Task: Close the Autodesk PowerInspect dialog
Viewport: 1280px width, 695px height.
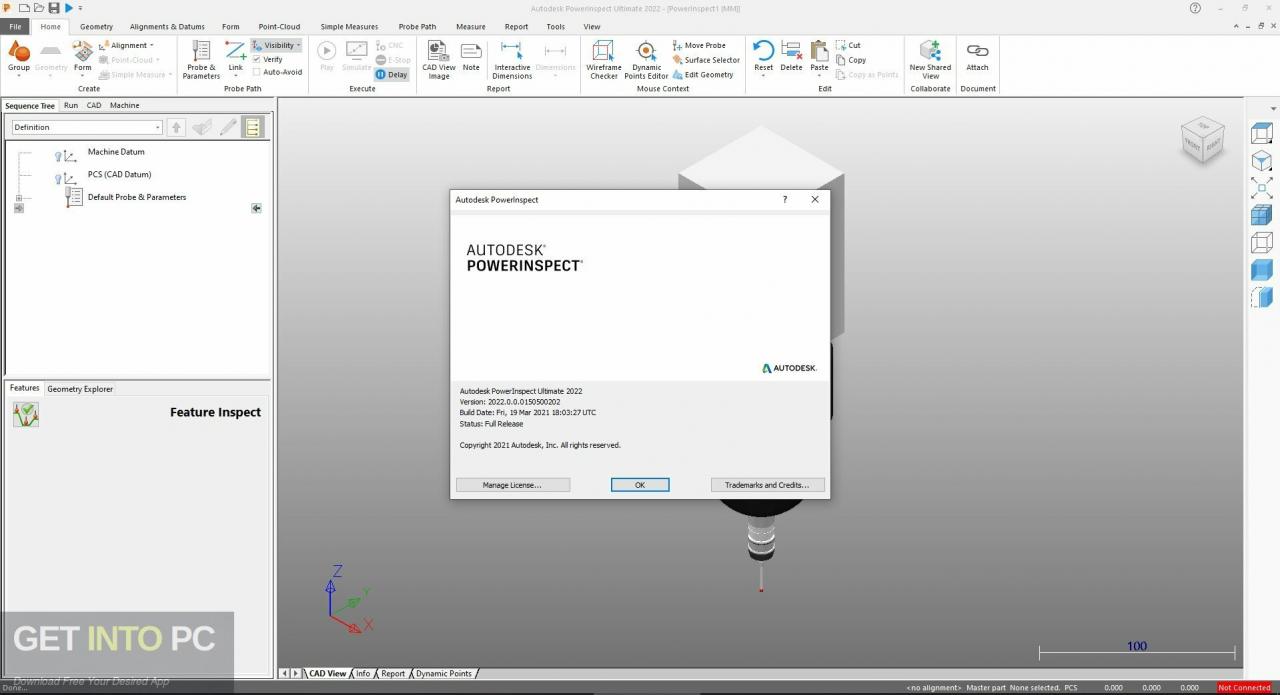Action: click(x=815, y=199)
